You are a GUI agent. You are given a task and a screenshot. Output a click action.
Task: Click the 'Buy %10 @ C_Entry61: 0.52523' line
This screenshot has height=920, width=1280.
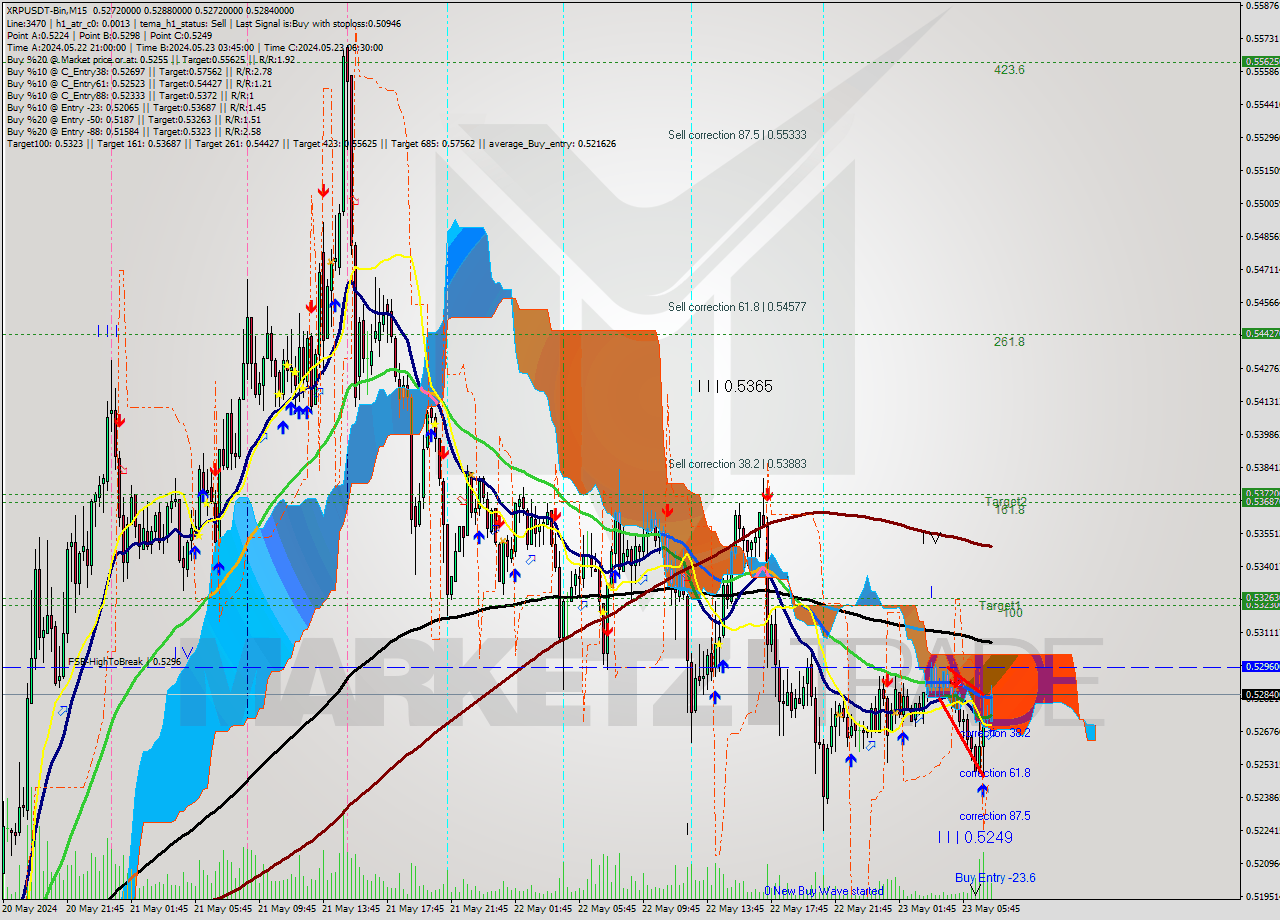[x=139, y=83]
